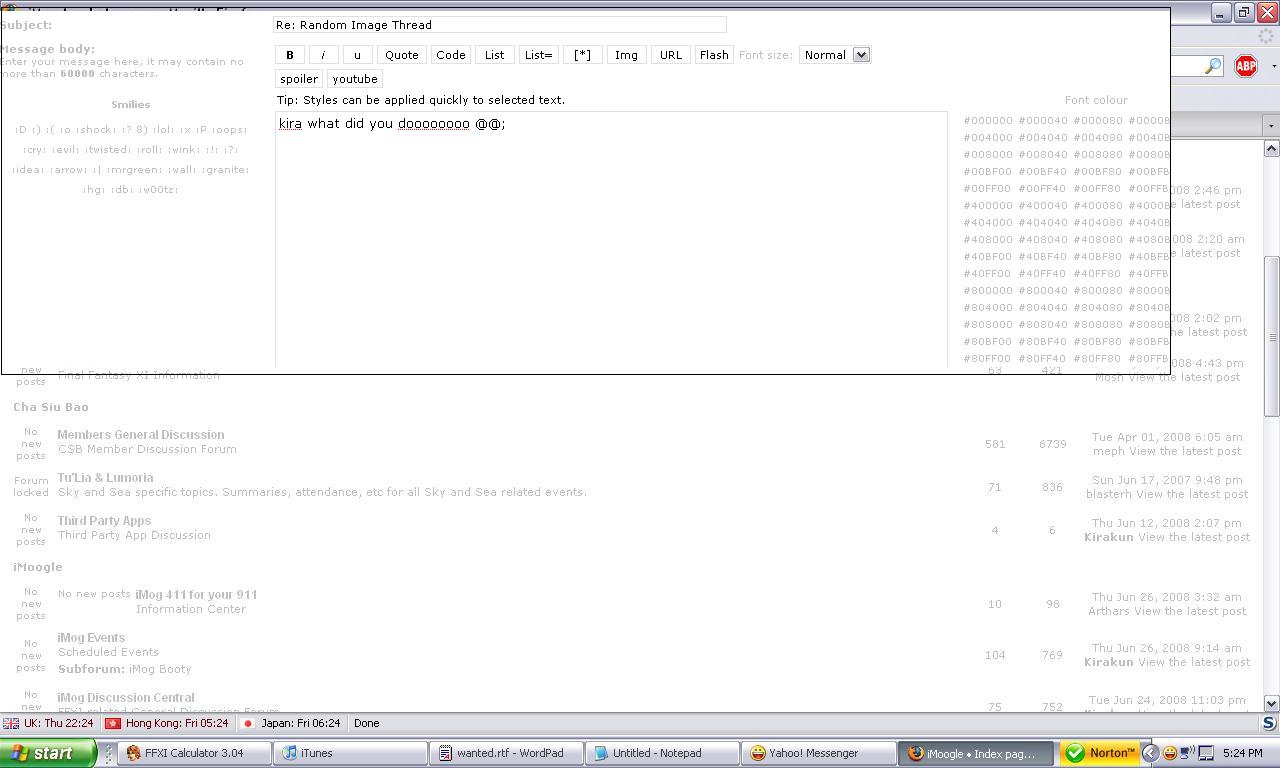The width and height of the screenshot is (1280, 768).
Task: Open the Adblock Plus dropdown arrow
Action: click(1273, 66)
